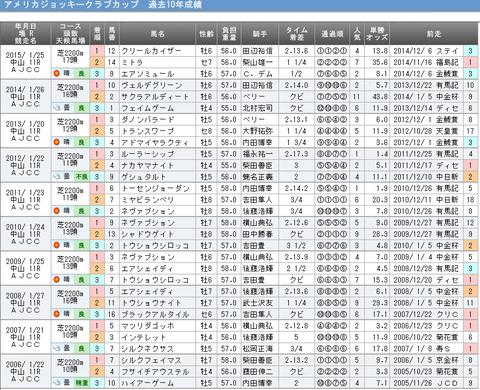Click the 2006/ 1/22 race date cell
The height and width of the screenshot is (390, 480).
(25, 371)
